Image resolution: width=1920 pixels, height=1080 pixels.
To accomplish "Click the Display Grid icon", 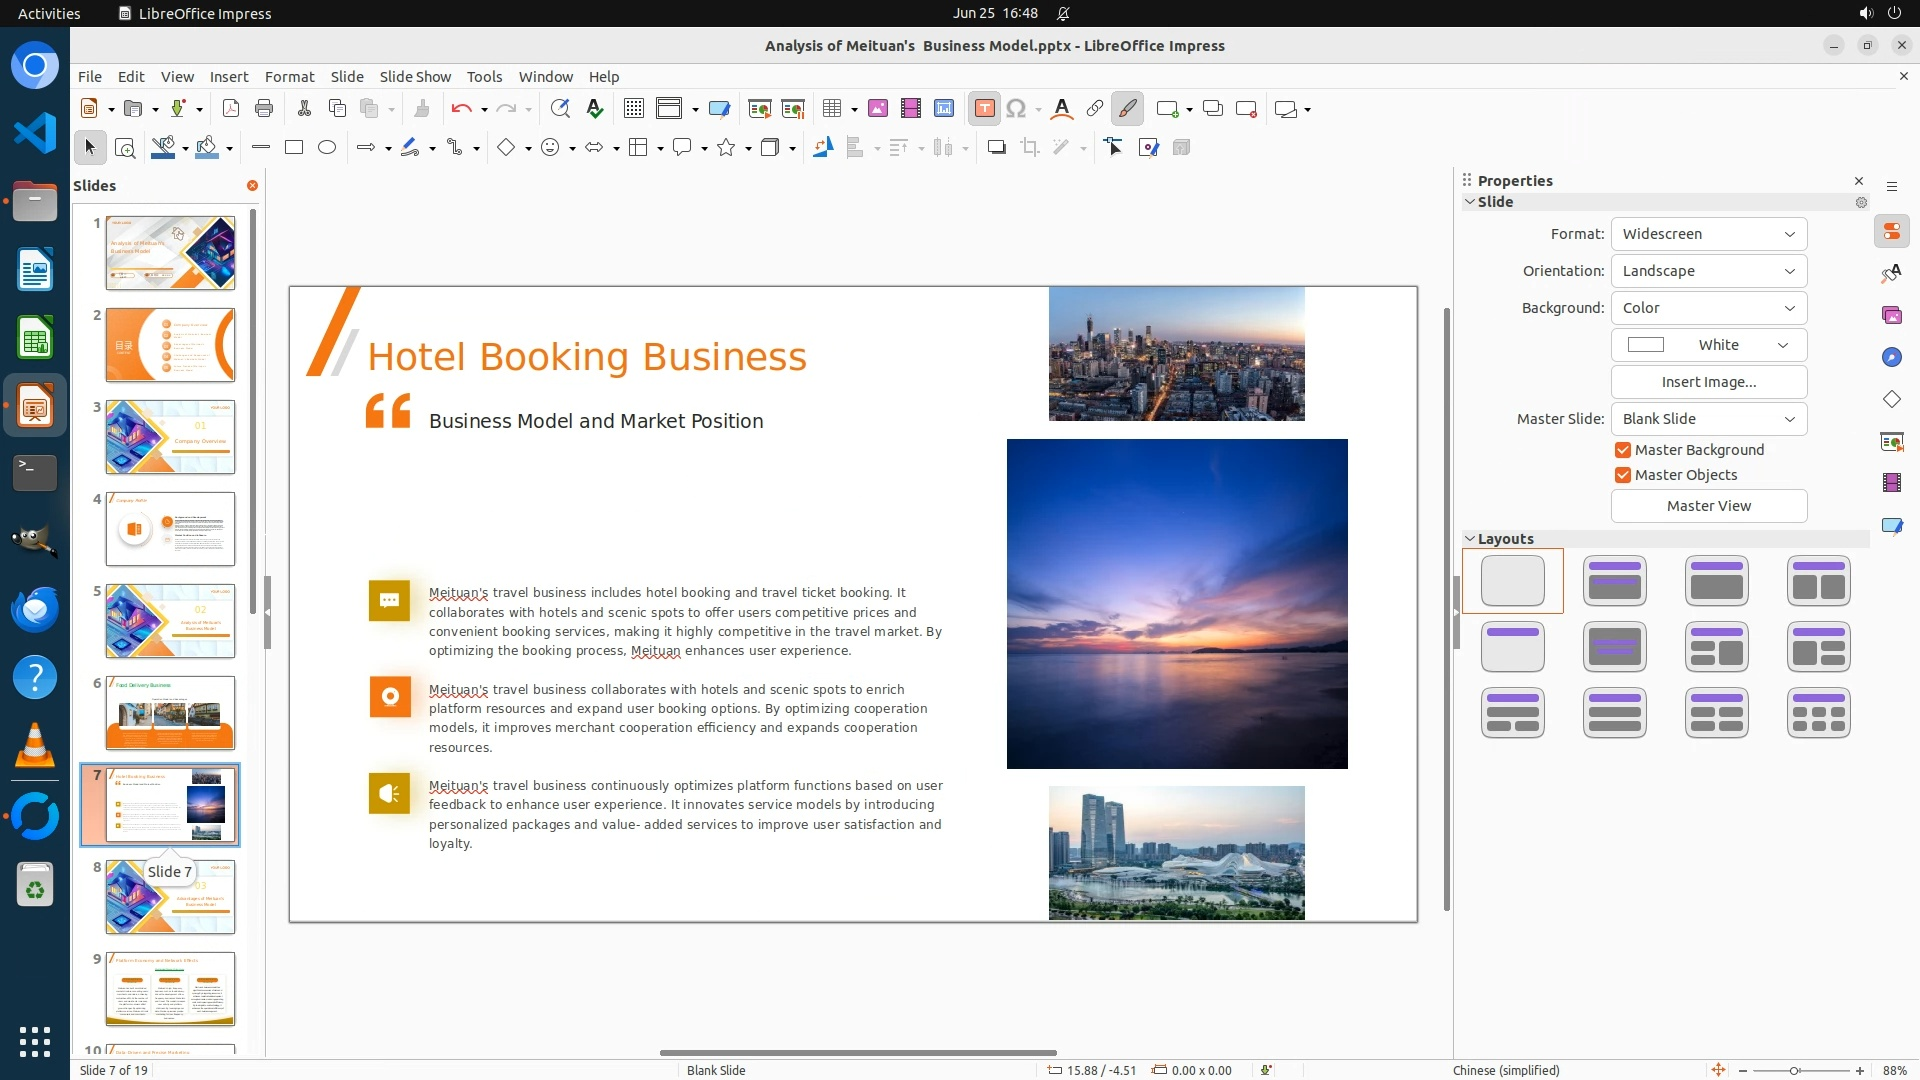I will [x=633, y=109].
